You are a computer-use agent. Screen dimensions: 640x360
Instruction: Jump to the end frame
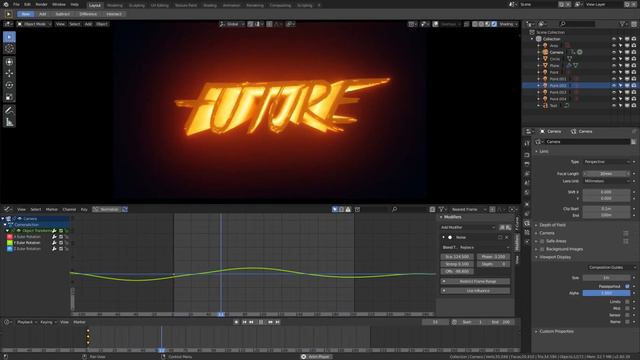[278, 322]
